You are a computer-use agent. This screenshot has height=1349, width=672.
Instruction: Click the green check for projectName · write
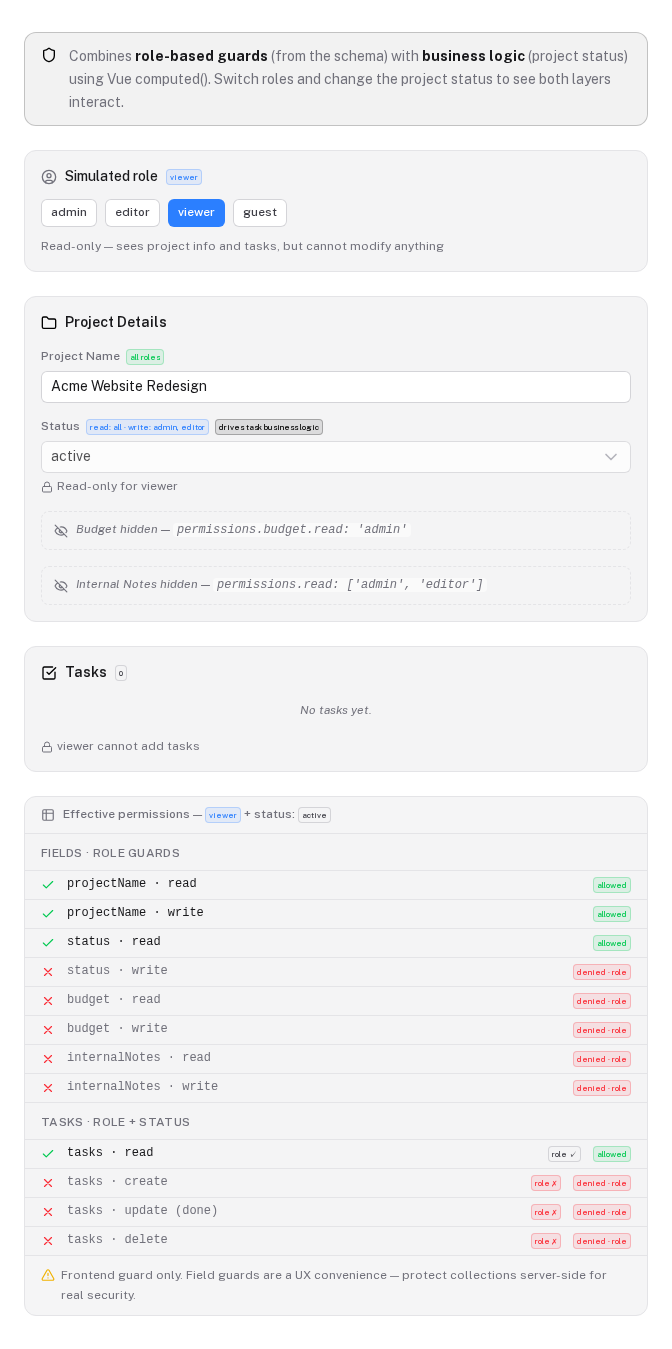(48, 914)
